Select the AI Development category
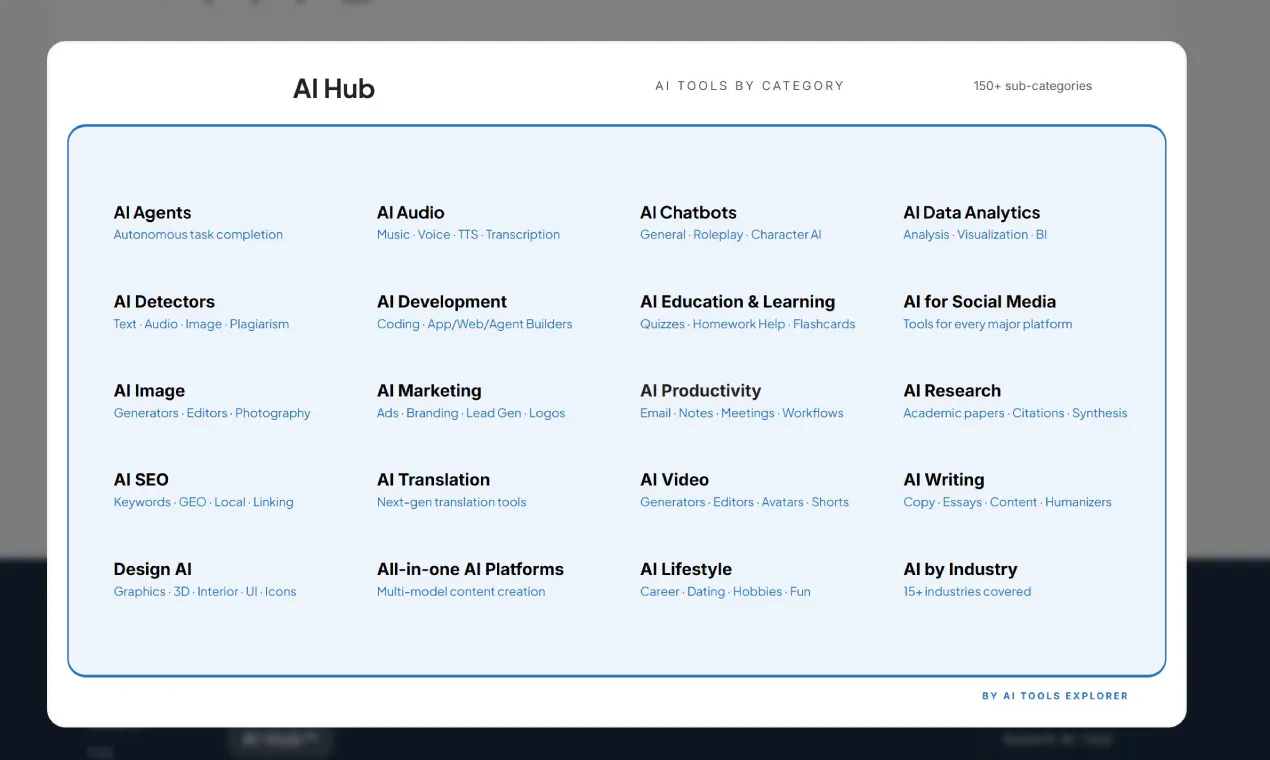This screenshot has width=1270, height=760. pyautogui.click(x=441, y=302)
